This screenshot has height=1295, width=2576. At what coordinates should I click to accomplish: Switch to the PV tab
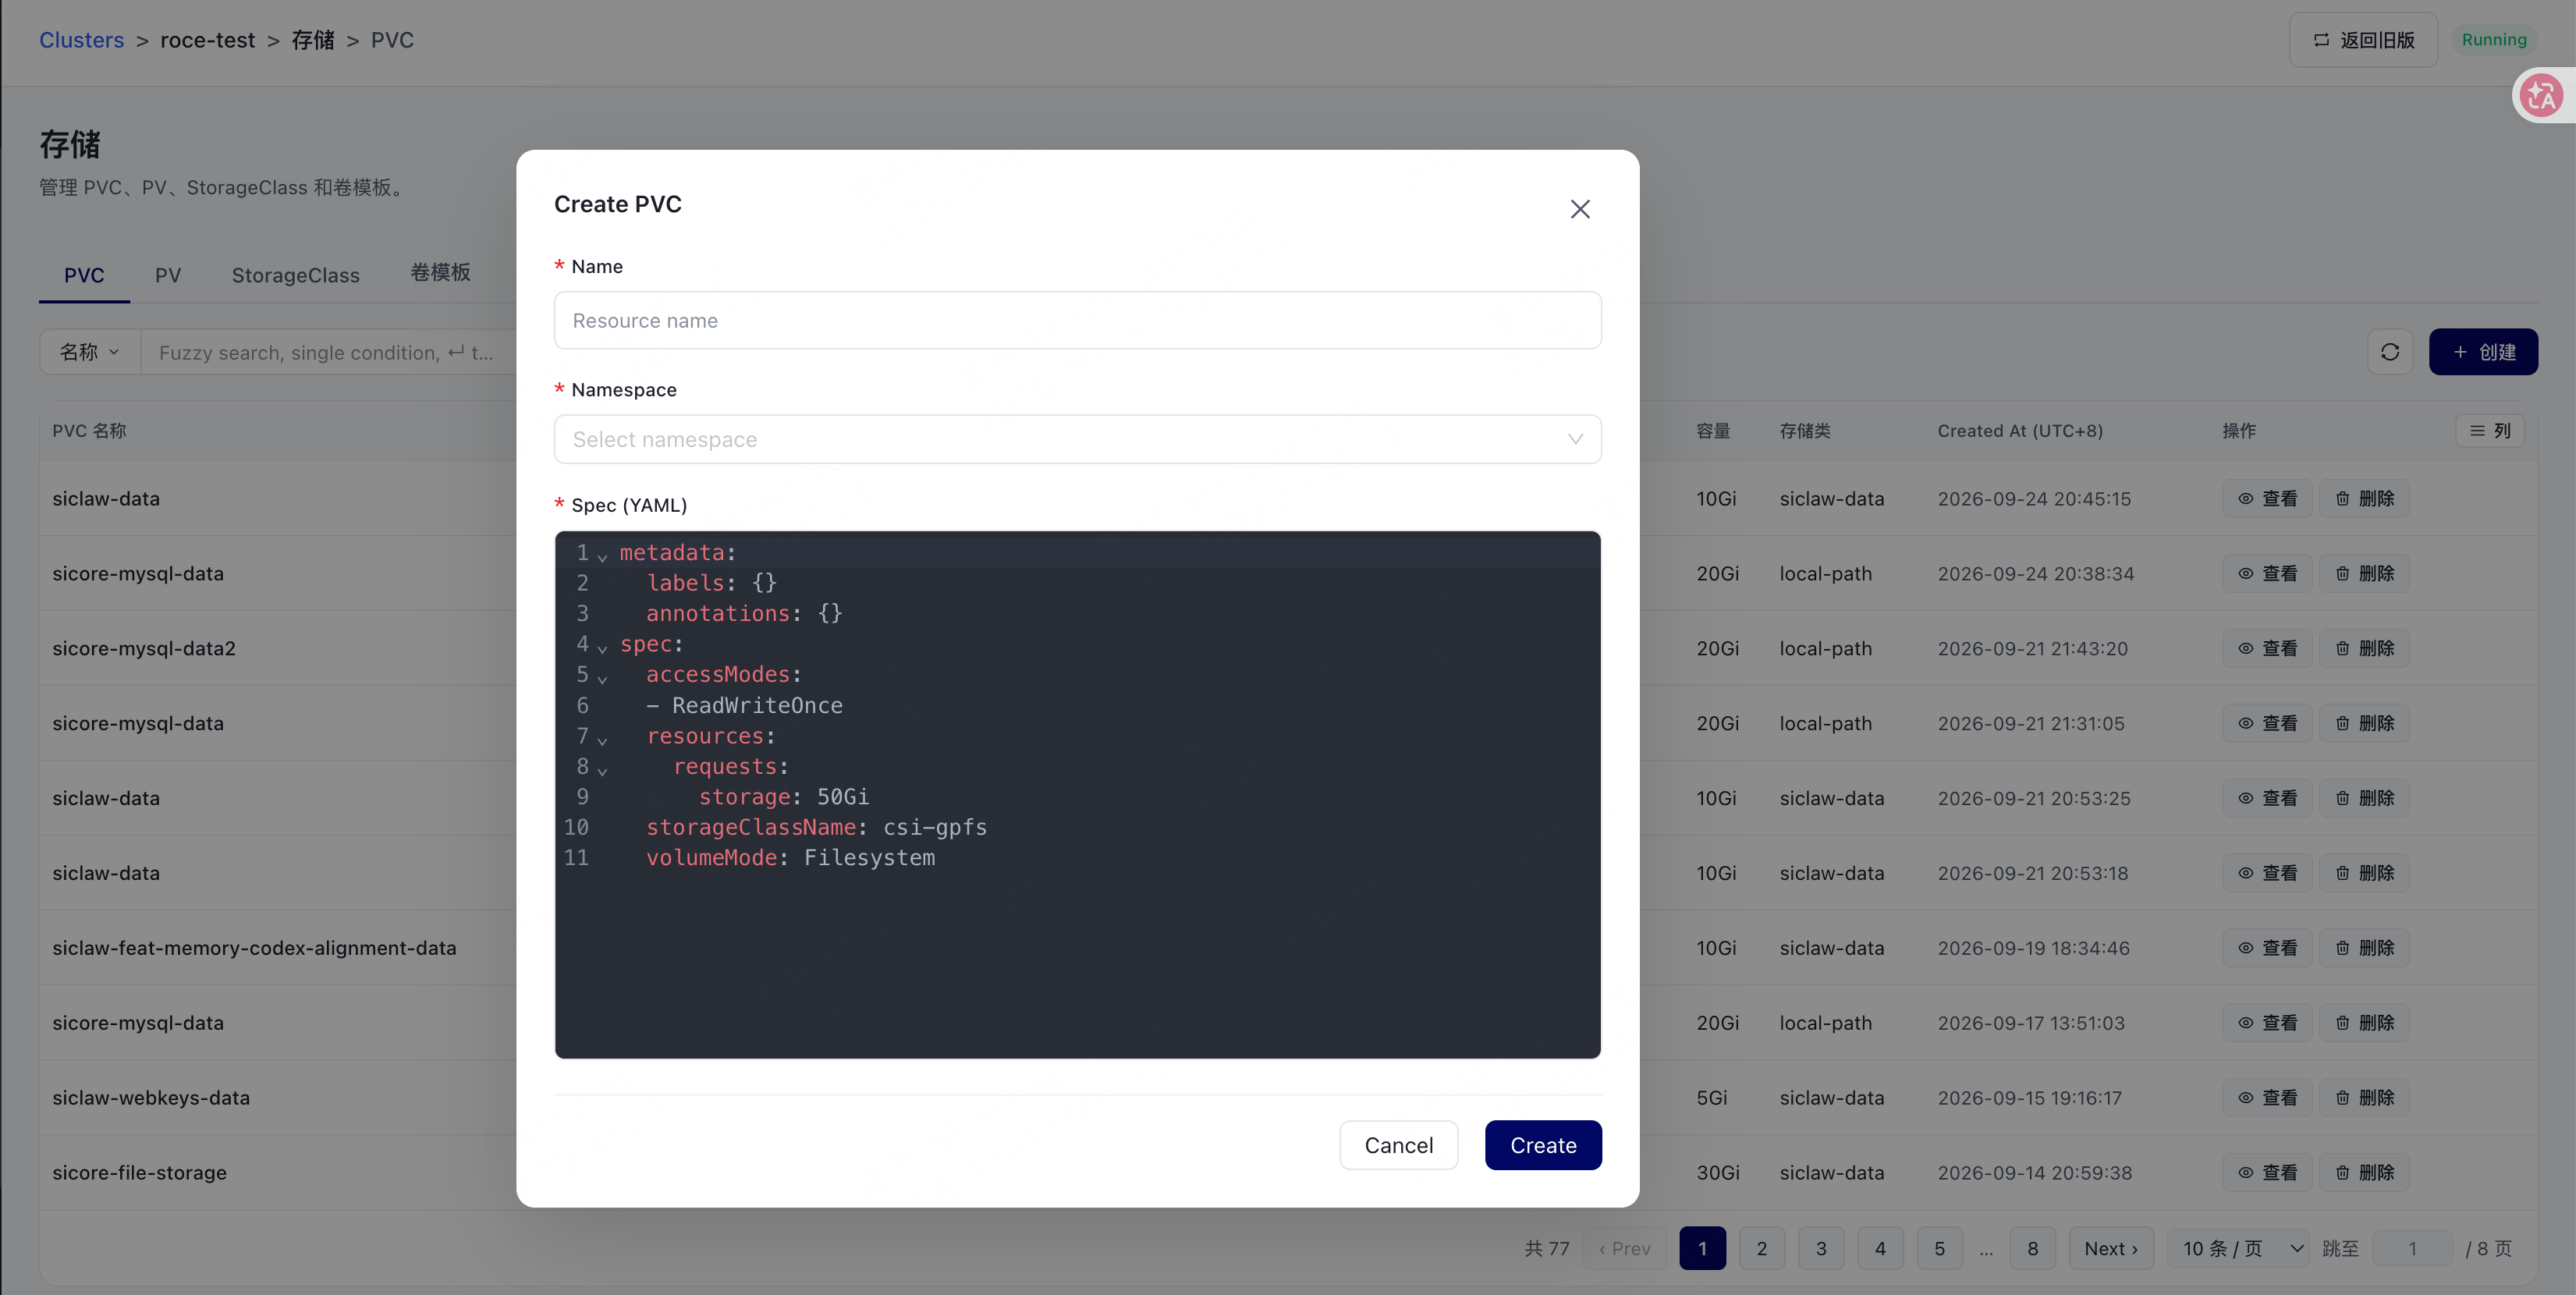(x=168, y=275)
